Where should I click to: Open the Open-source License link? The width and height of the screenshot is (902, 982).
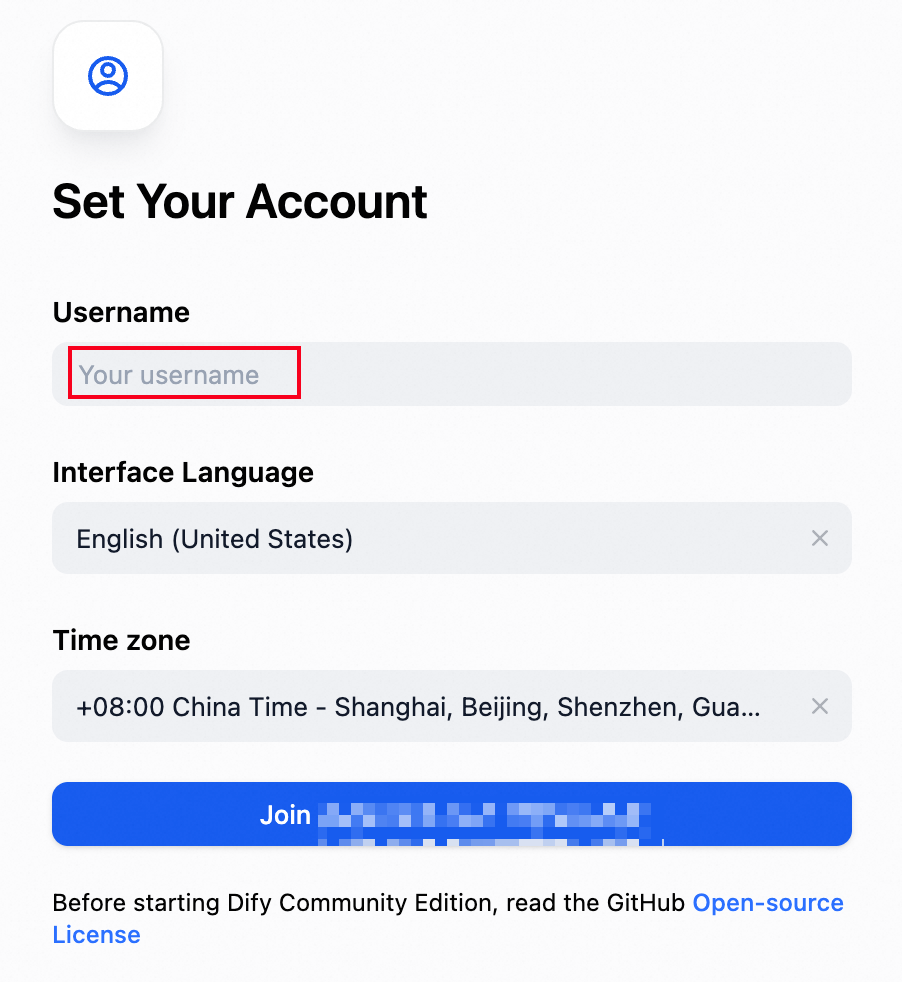[x=768, y=903]
